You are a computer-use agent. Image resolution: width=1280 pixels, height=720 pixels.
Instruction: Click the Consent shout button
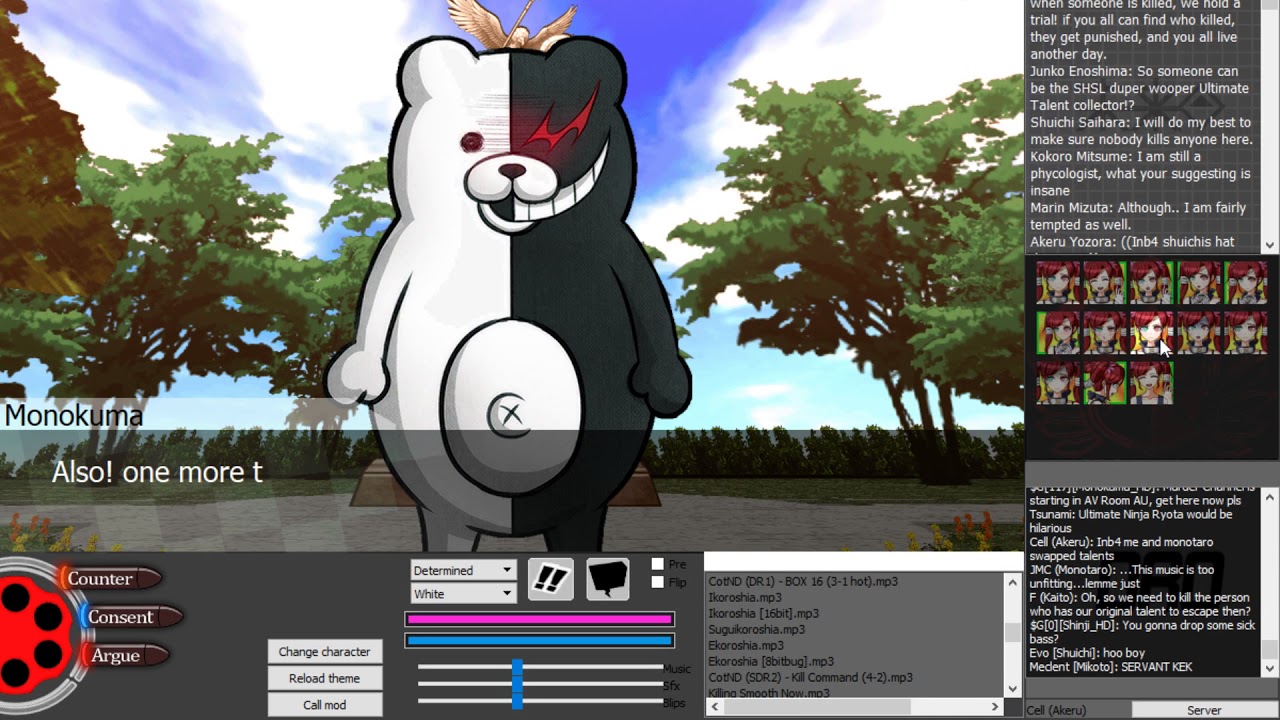(x=130, y=617)
